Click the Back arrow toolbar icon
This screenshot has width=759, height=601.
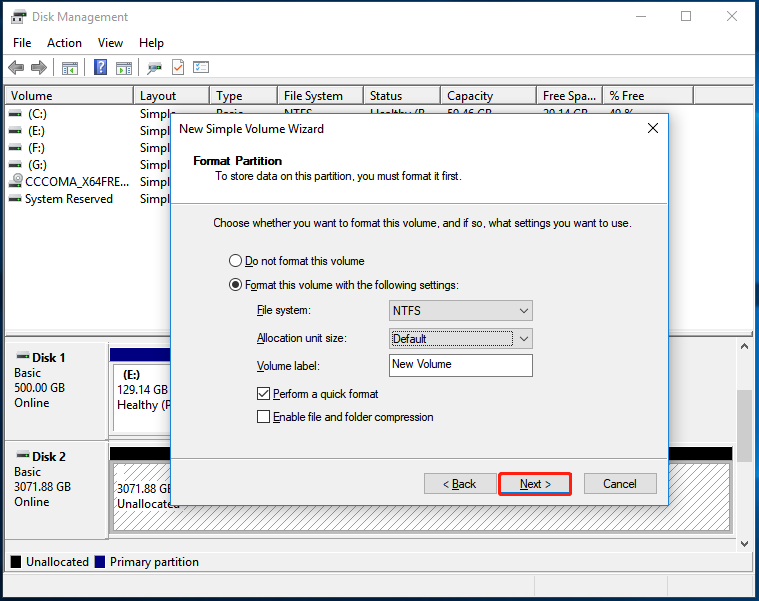tap(16, 67)
